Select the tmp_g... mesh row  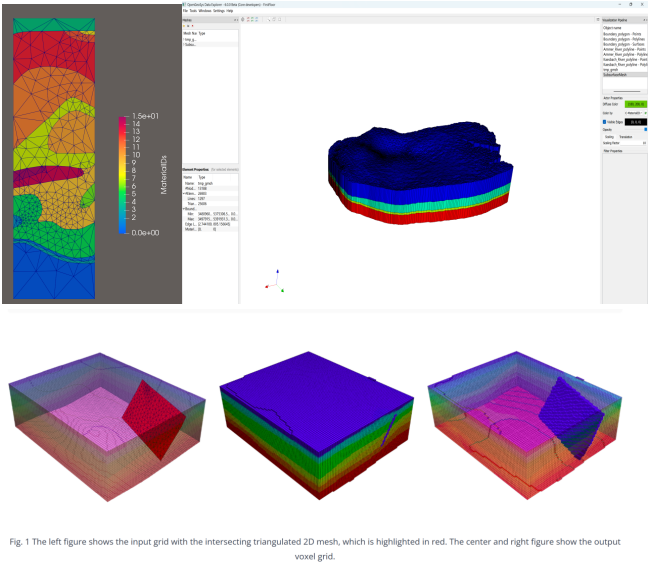(x=210, y=39)
